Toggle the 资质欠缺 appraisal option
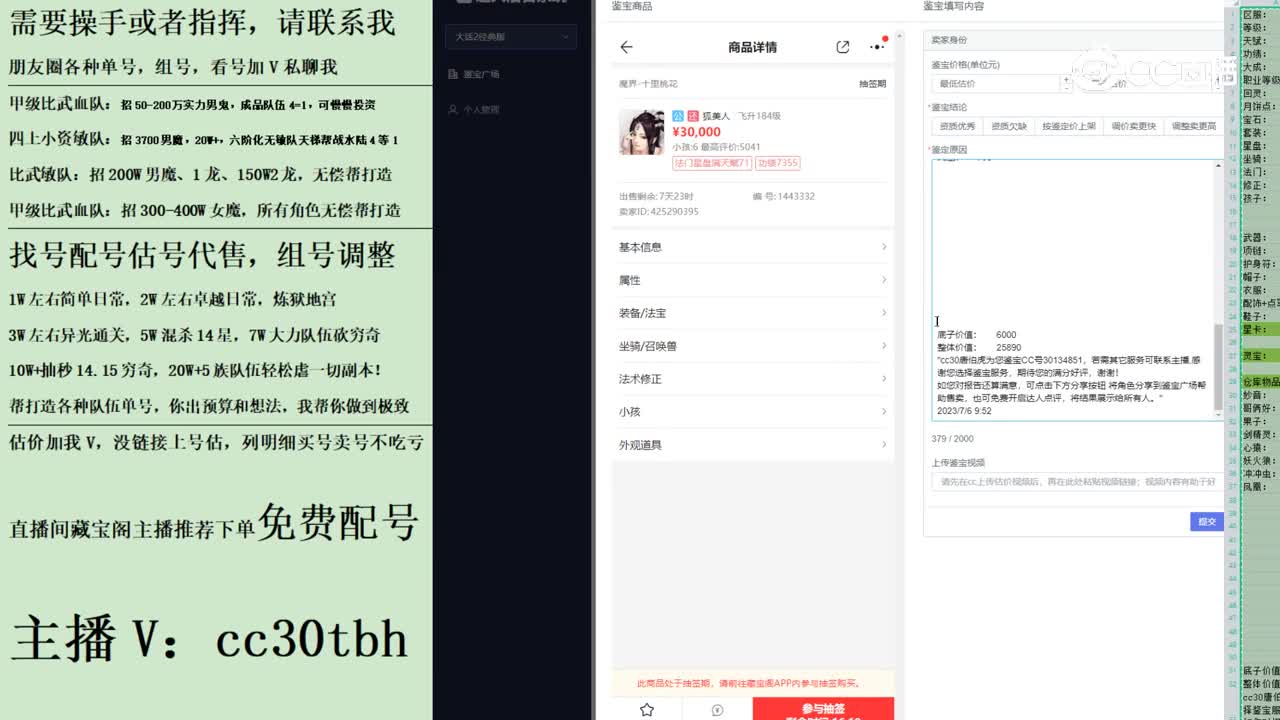Screen dimensions: 1280x720 [1009, 127]
